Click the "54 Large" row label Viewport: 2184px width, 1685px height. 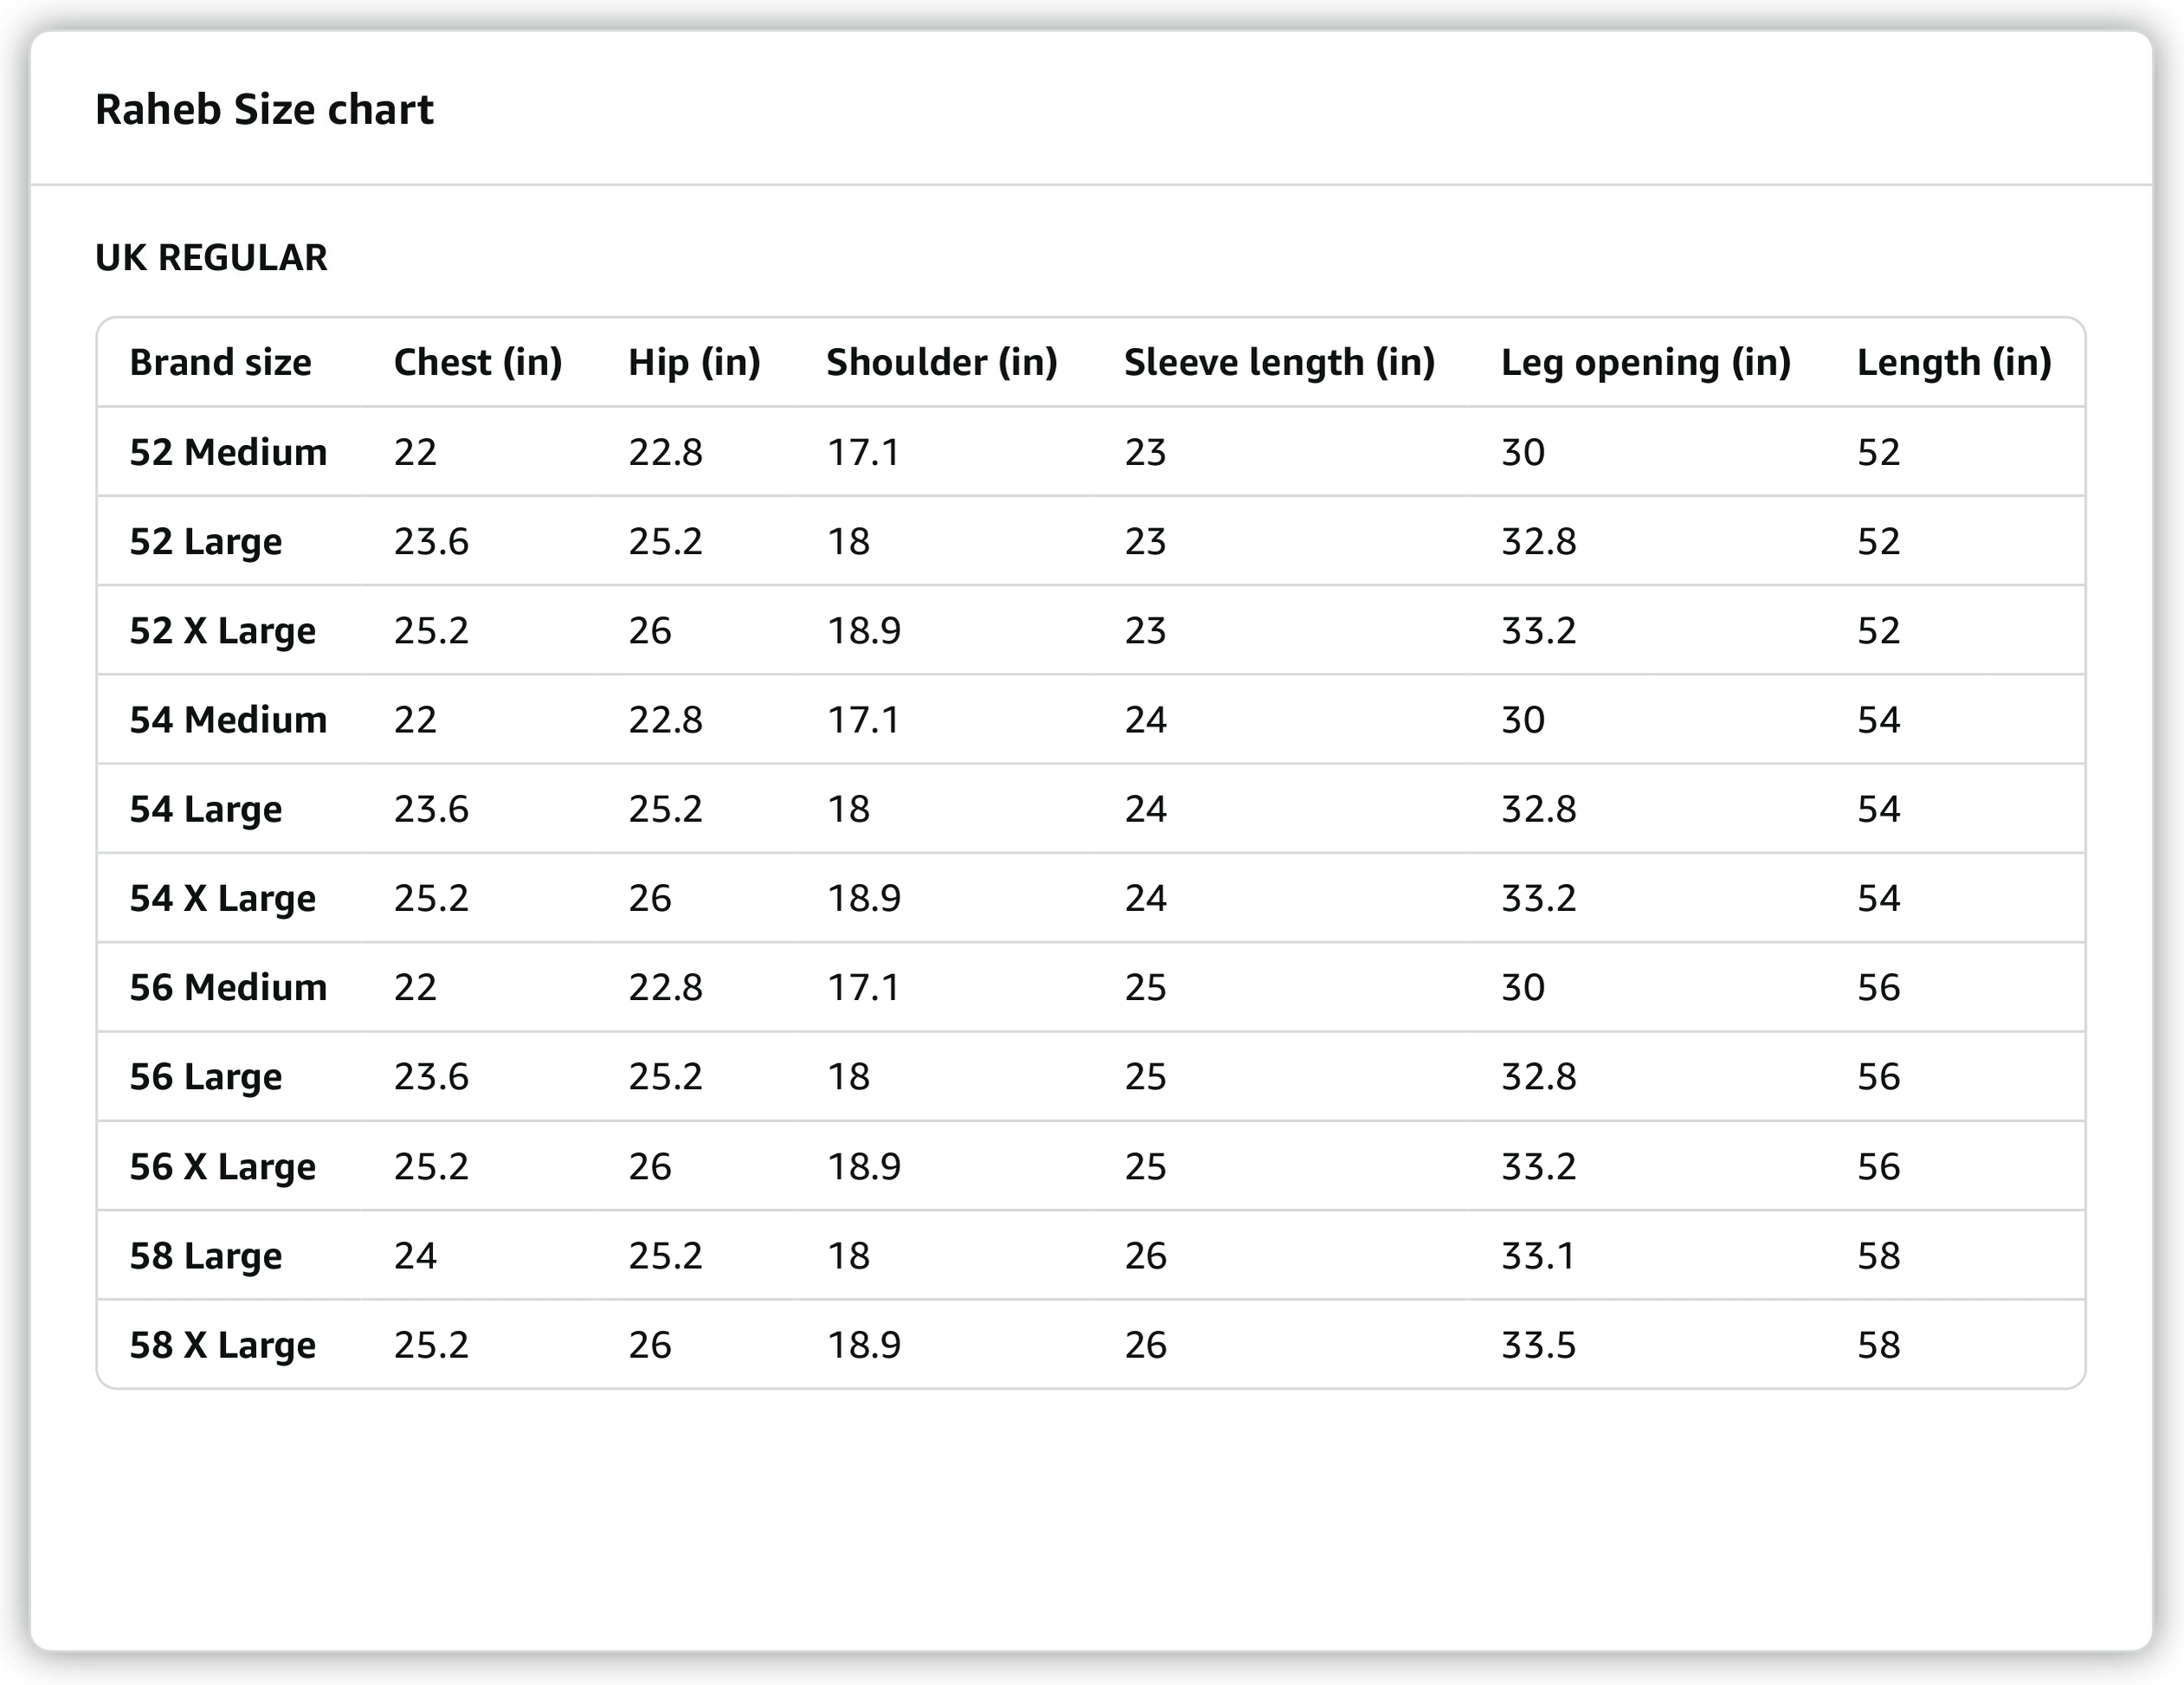tap(205, 809)
